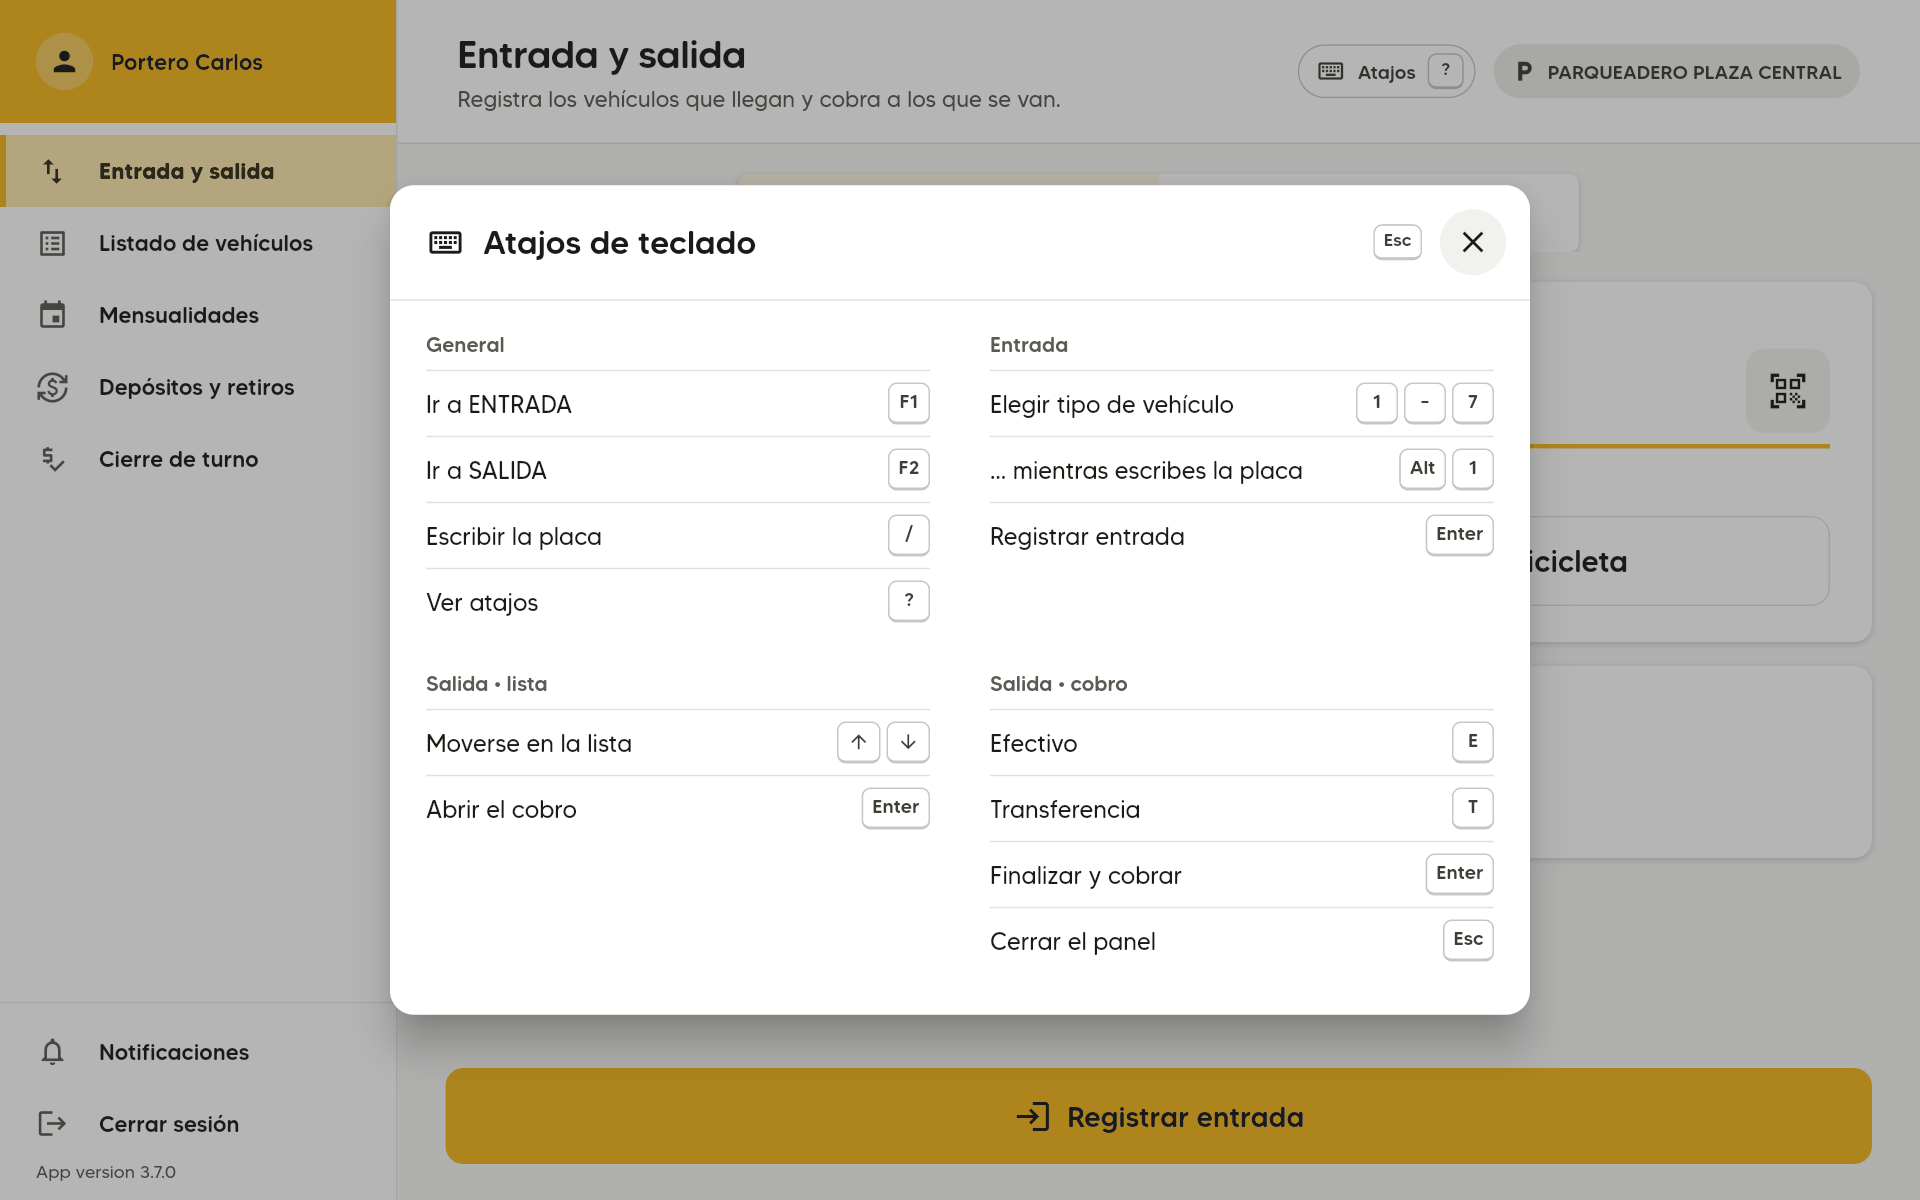Click the Parqueadero Plaza Central badge
This screenshot has height=1200, width=1920.
(1676, 71)
